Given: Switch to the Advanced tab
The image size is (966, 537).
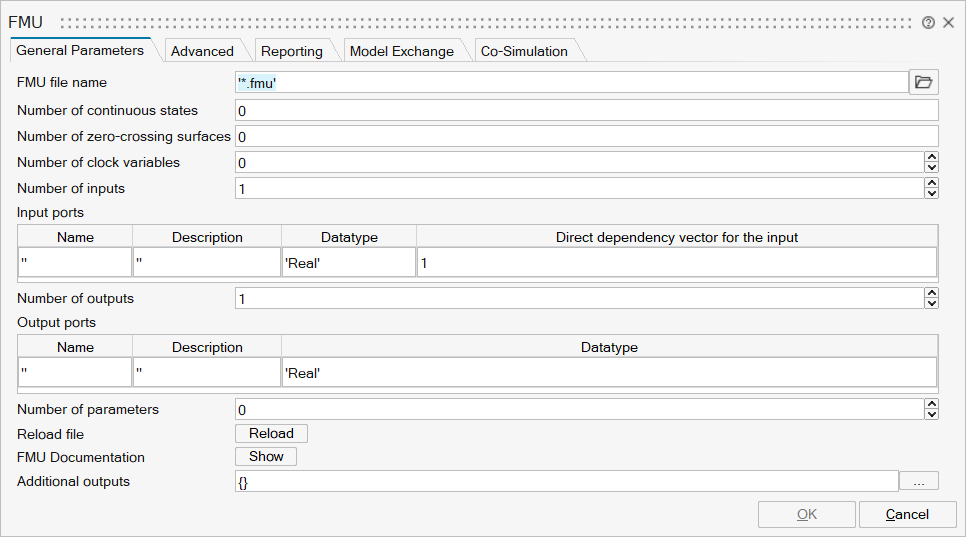Looking at the screenshot, I should [202, 51].
